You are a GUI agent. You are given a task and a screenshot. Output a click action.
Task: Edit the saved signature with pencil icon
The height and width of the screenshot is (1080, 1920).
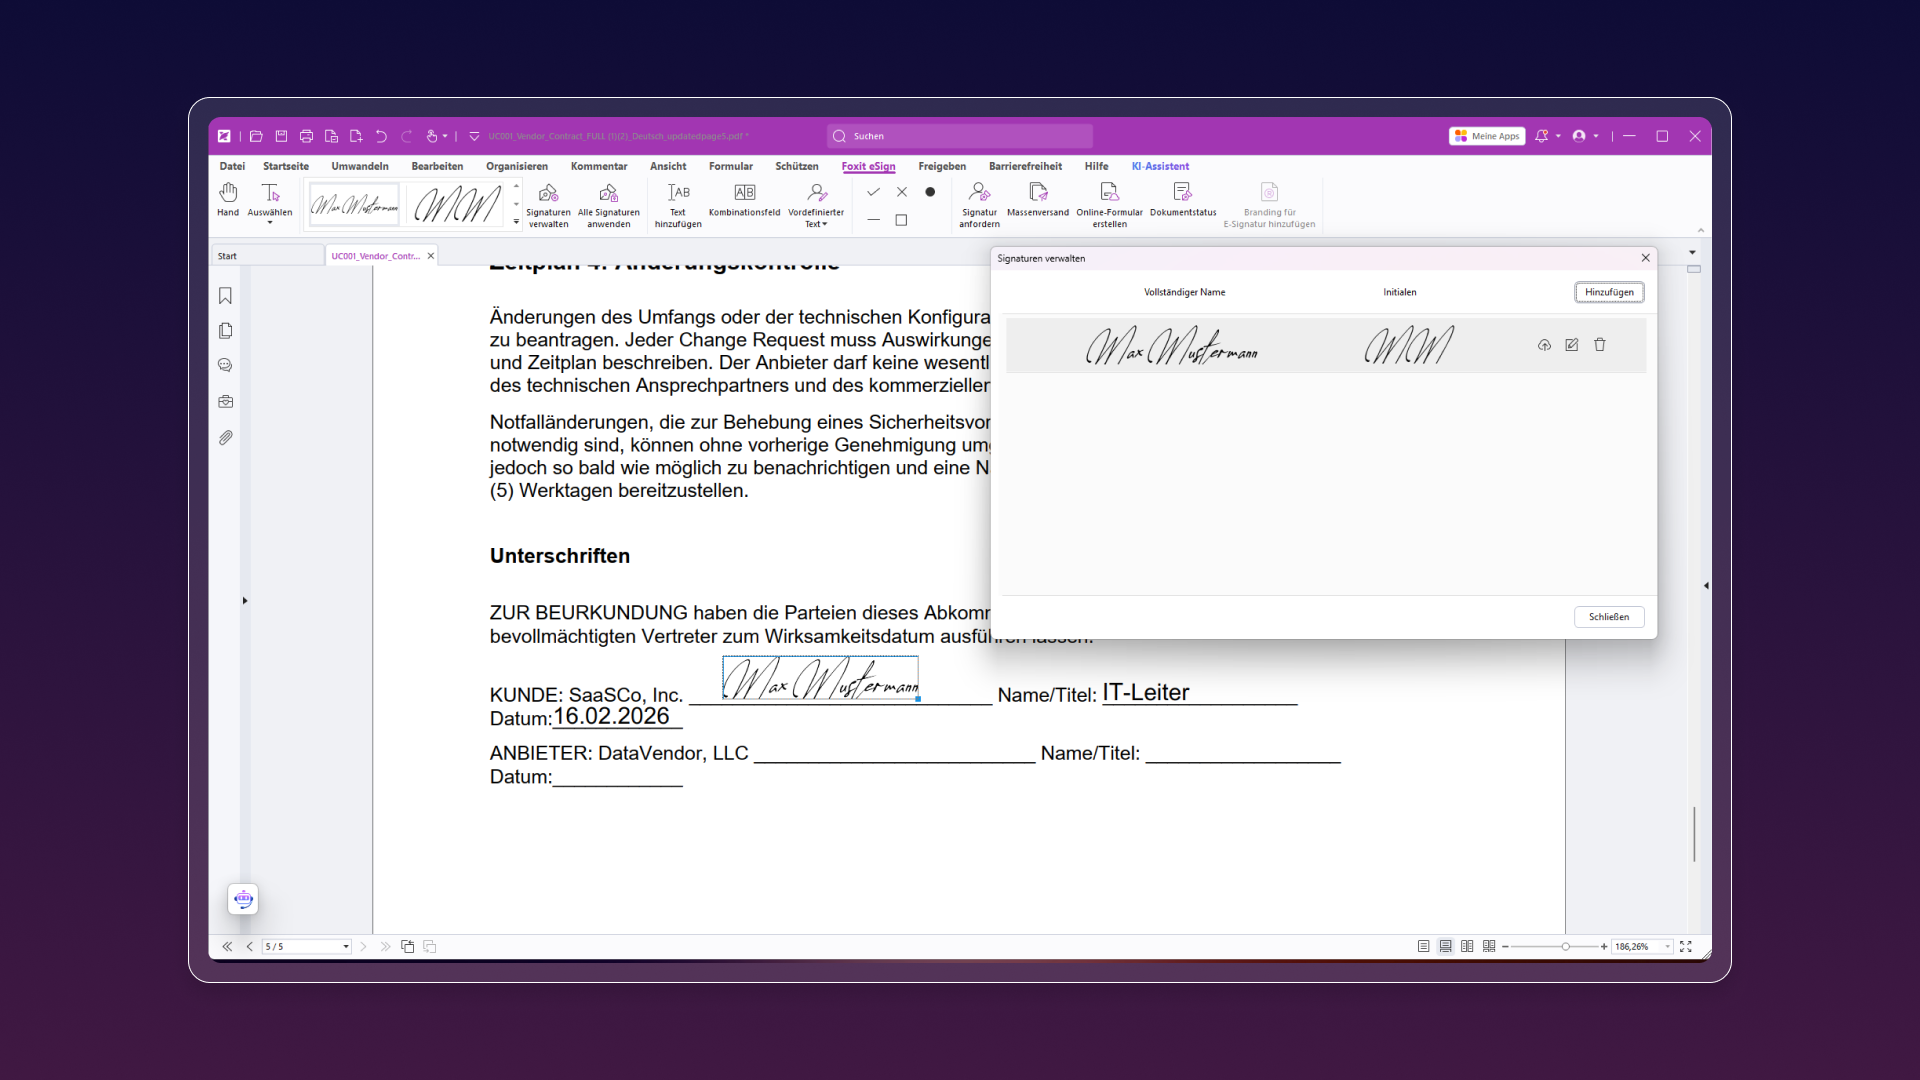click(x=1571, y=345)
